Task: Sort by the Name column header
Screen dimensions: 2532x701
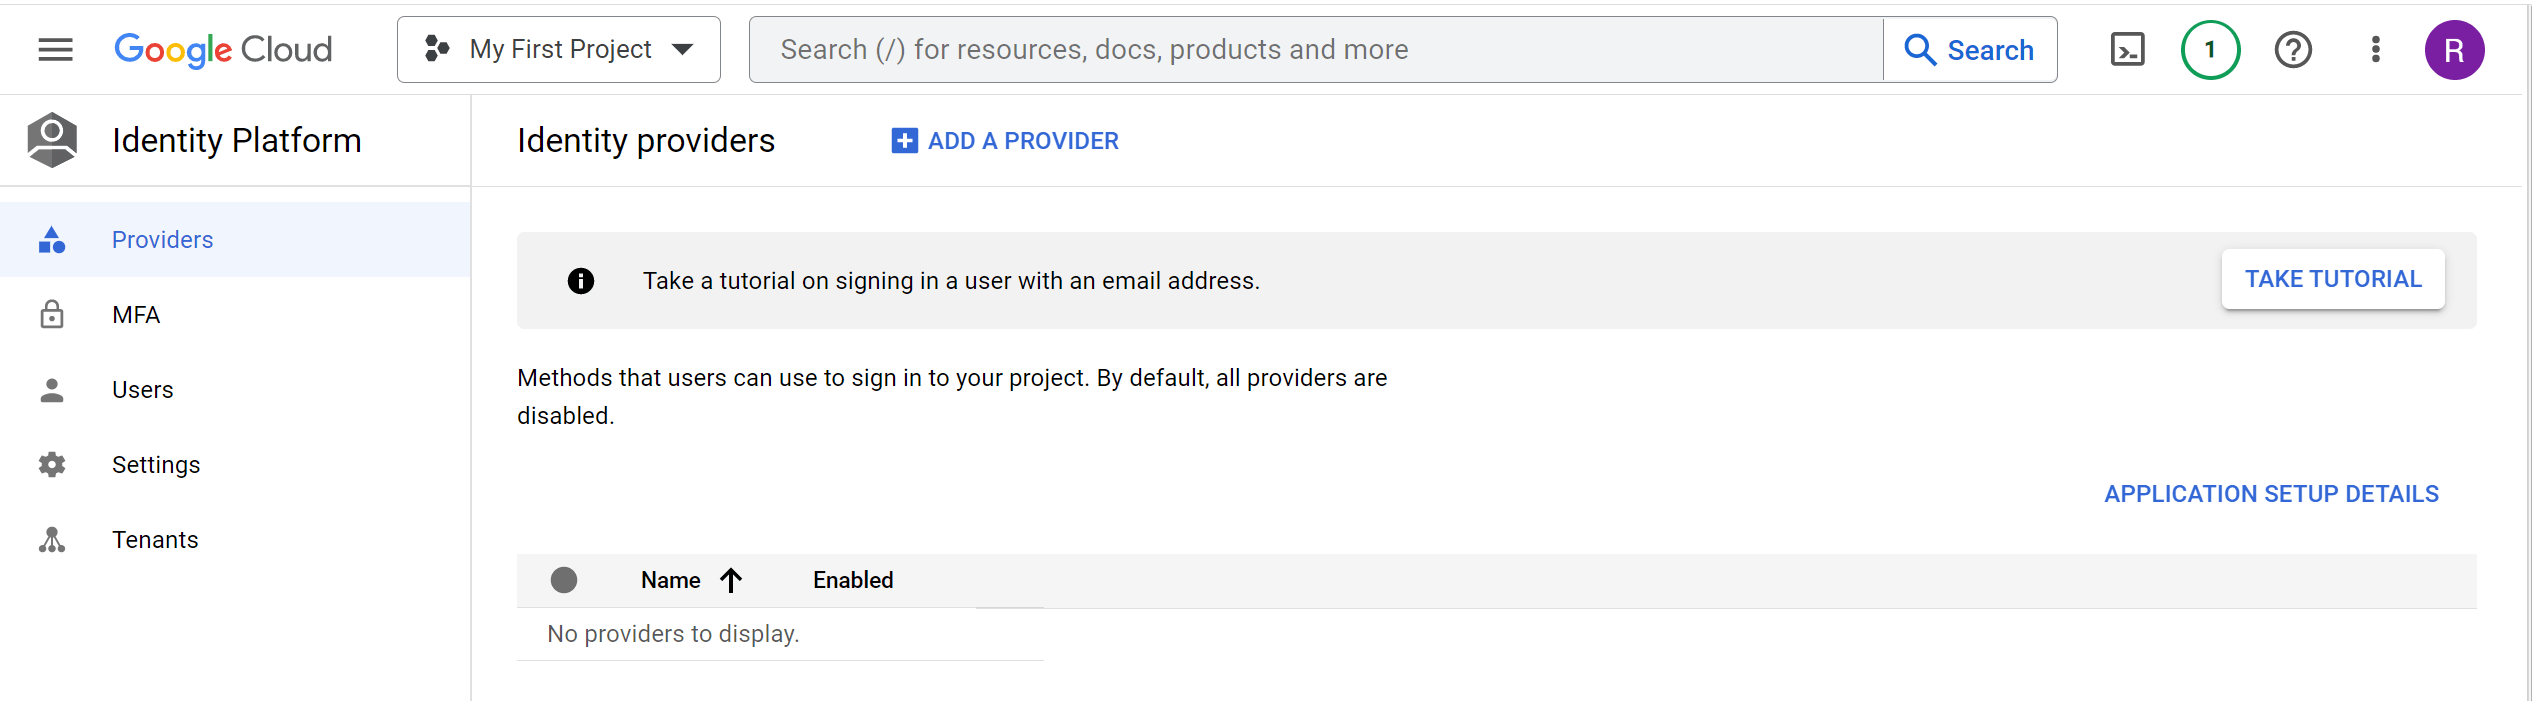Action: coord(671,580)
